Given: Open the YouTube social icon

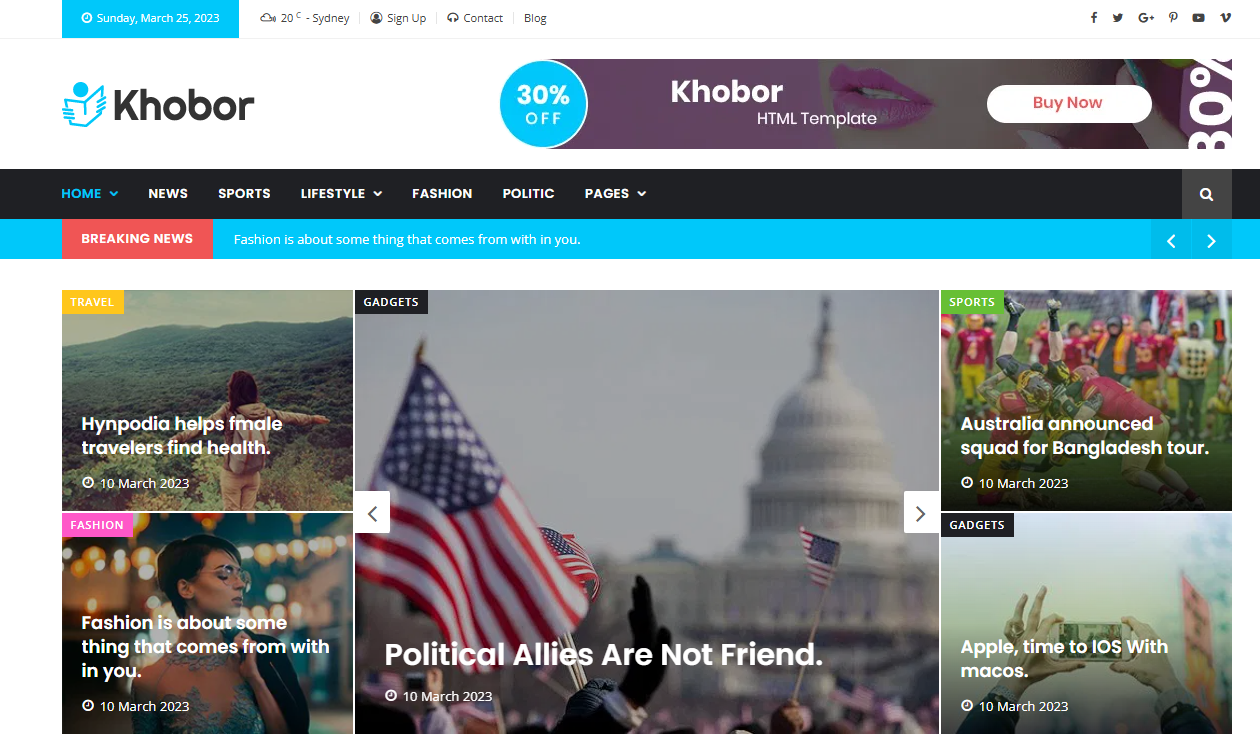Looking at the screenshot, I should [x=1198, y=18].
